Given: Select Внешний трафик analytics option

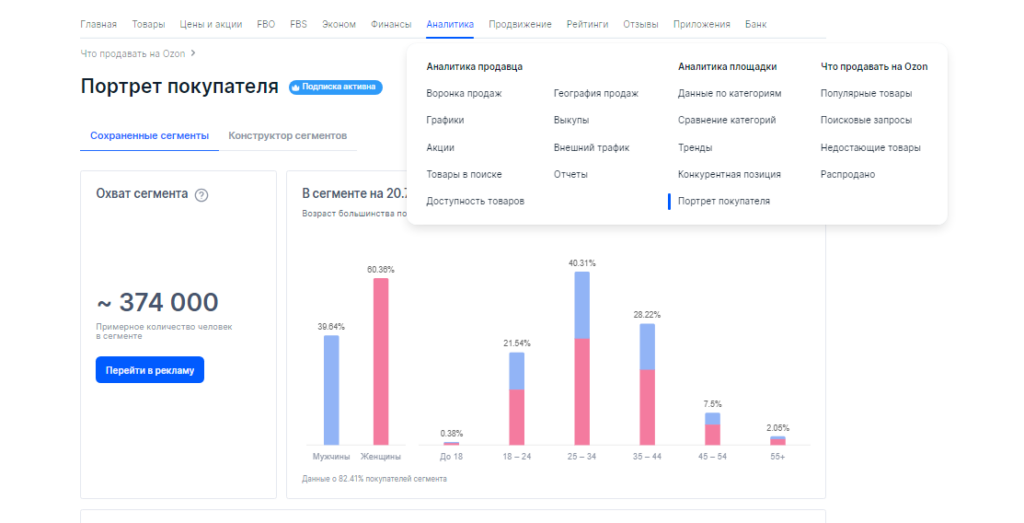Looking at the screenshot, I should pyautogui.click(x=591, y=147).
